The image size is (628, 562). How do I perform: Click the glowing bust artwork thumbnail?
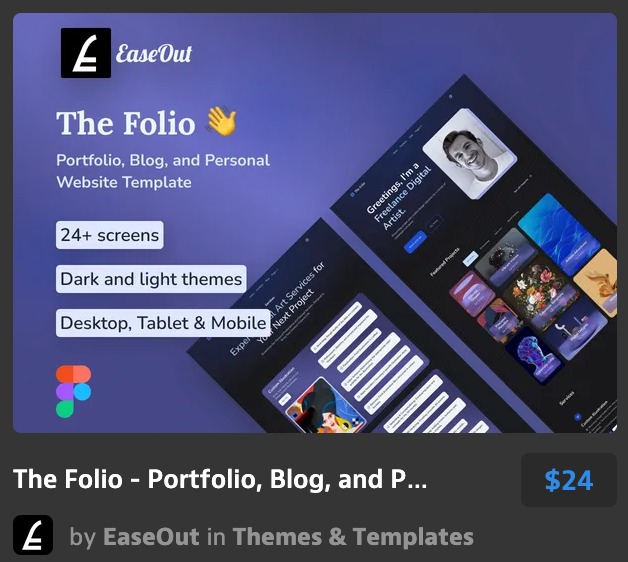[534, 356]
